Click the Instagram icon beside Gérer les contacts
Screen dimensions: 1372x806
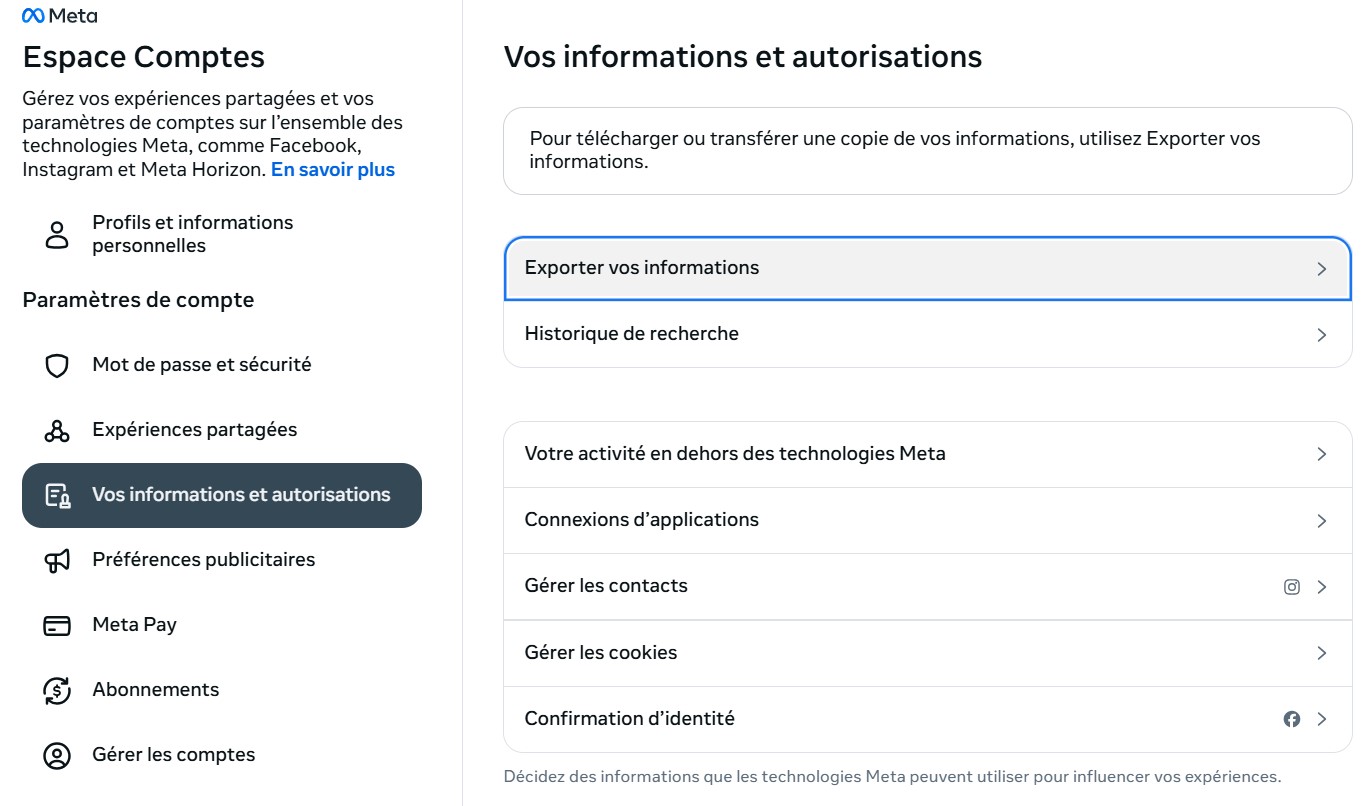(1292, 587)
